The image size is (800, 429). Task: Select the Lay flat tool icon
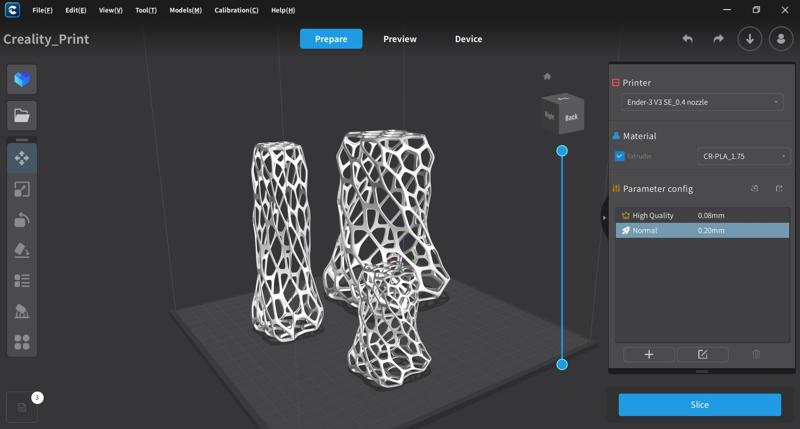22,250
